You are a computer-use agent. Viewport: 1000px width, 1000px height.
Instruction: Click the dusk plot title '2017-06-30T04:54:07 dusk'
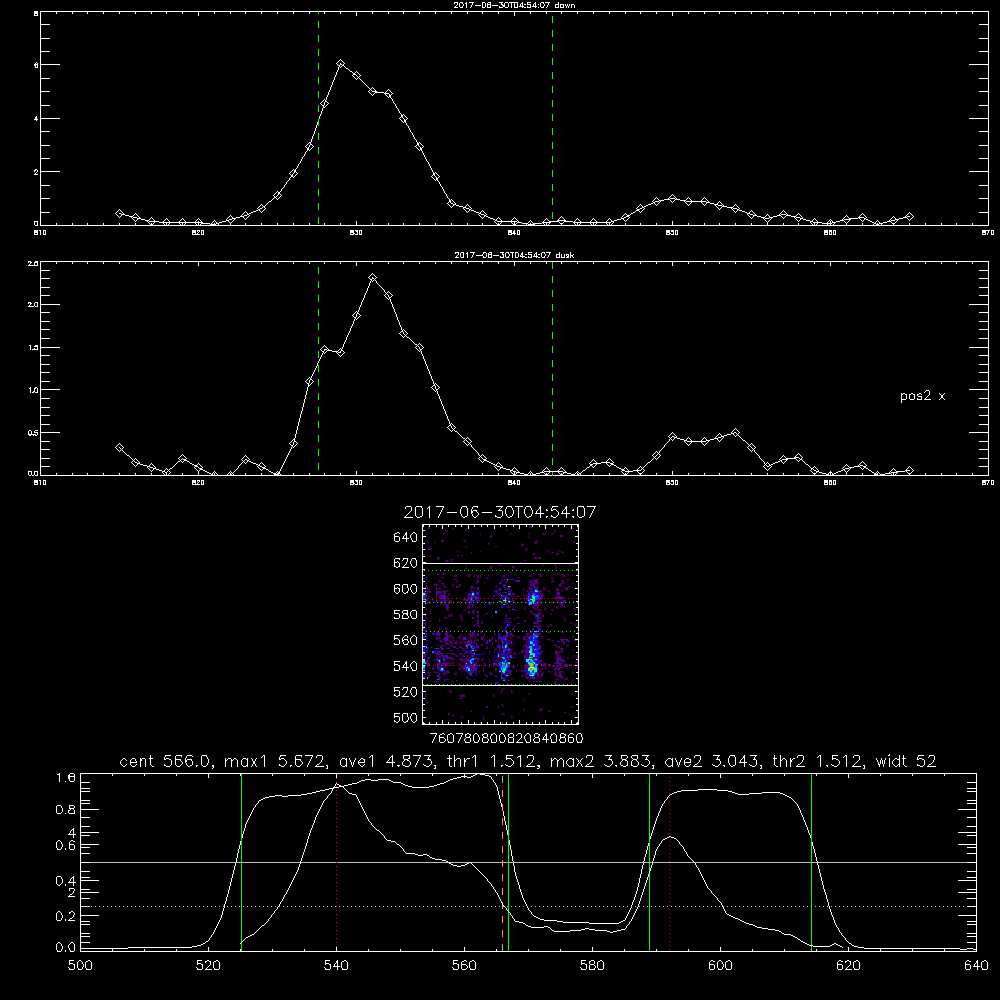[x=514, y=255]
